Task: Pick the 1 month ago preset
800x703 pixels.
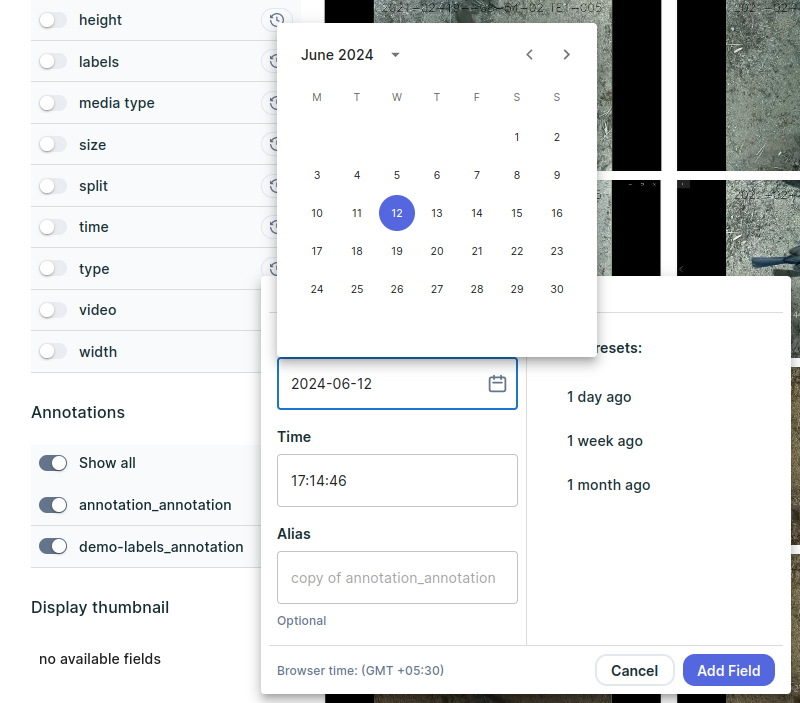Action: (608, 485)
